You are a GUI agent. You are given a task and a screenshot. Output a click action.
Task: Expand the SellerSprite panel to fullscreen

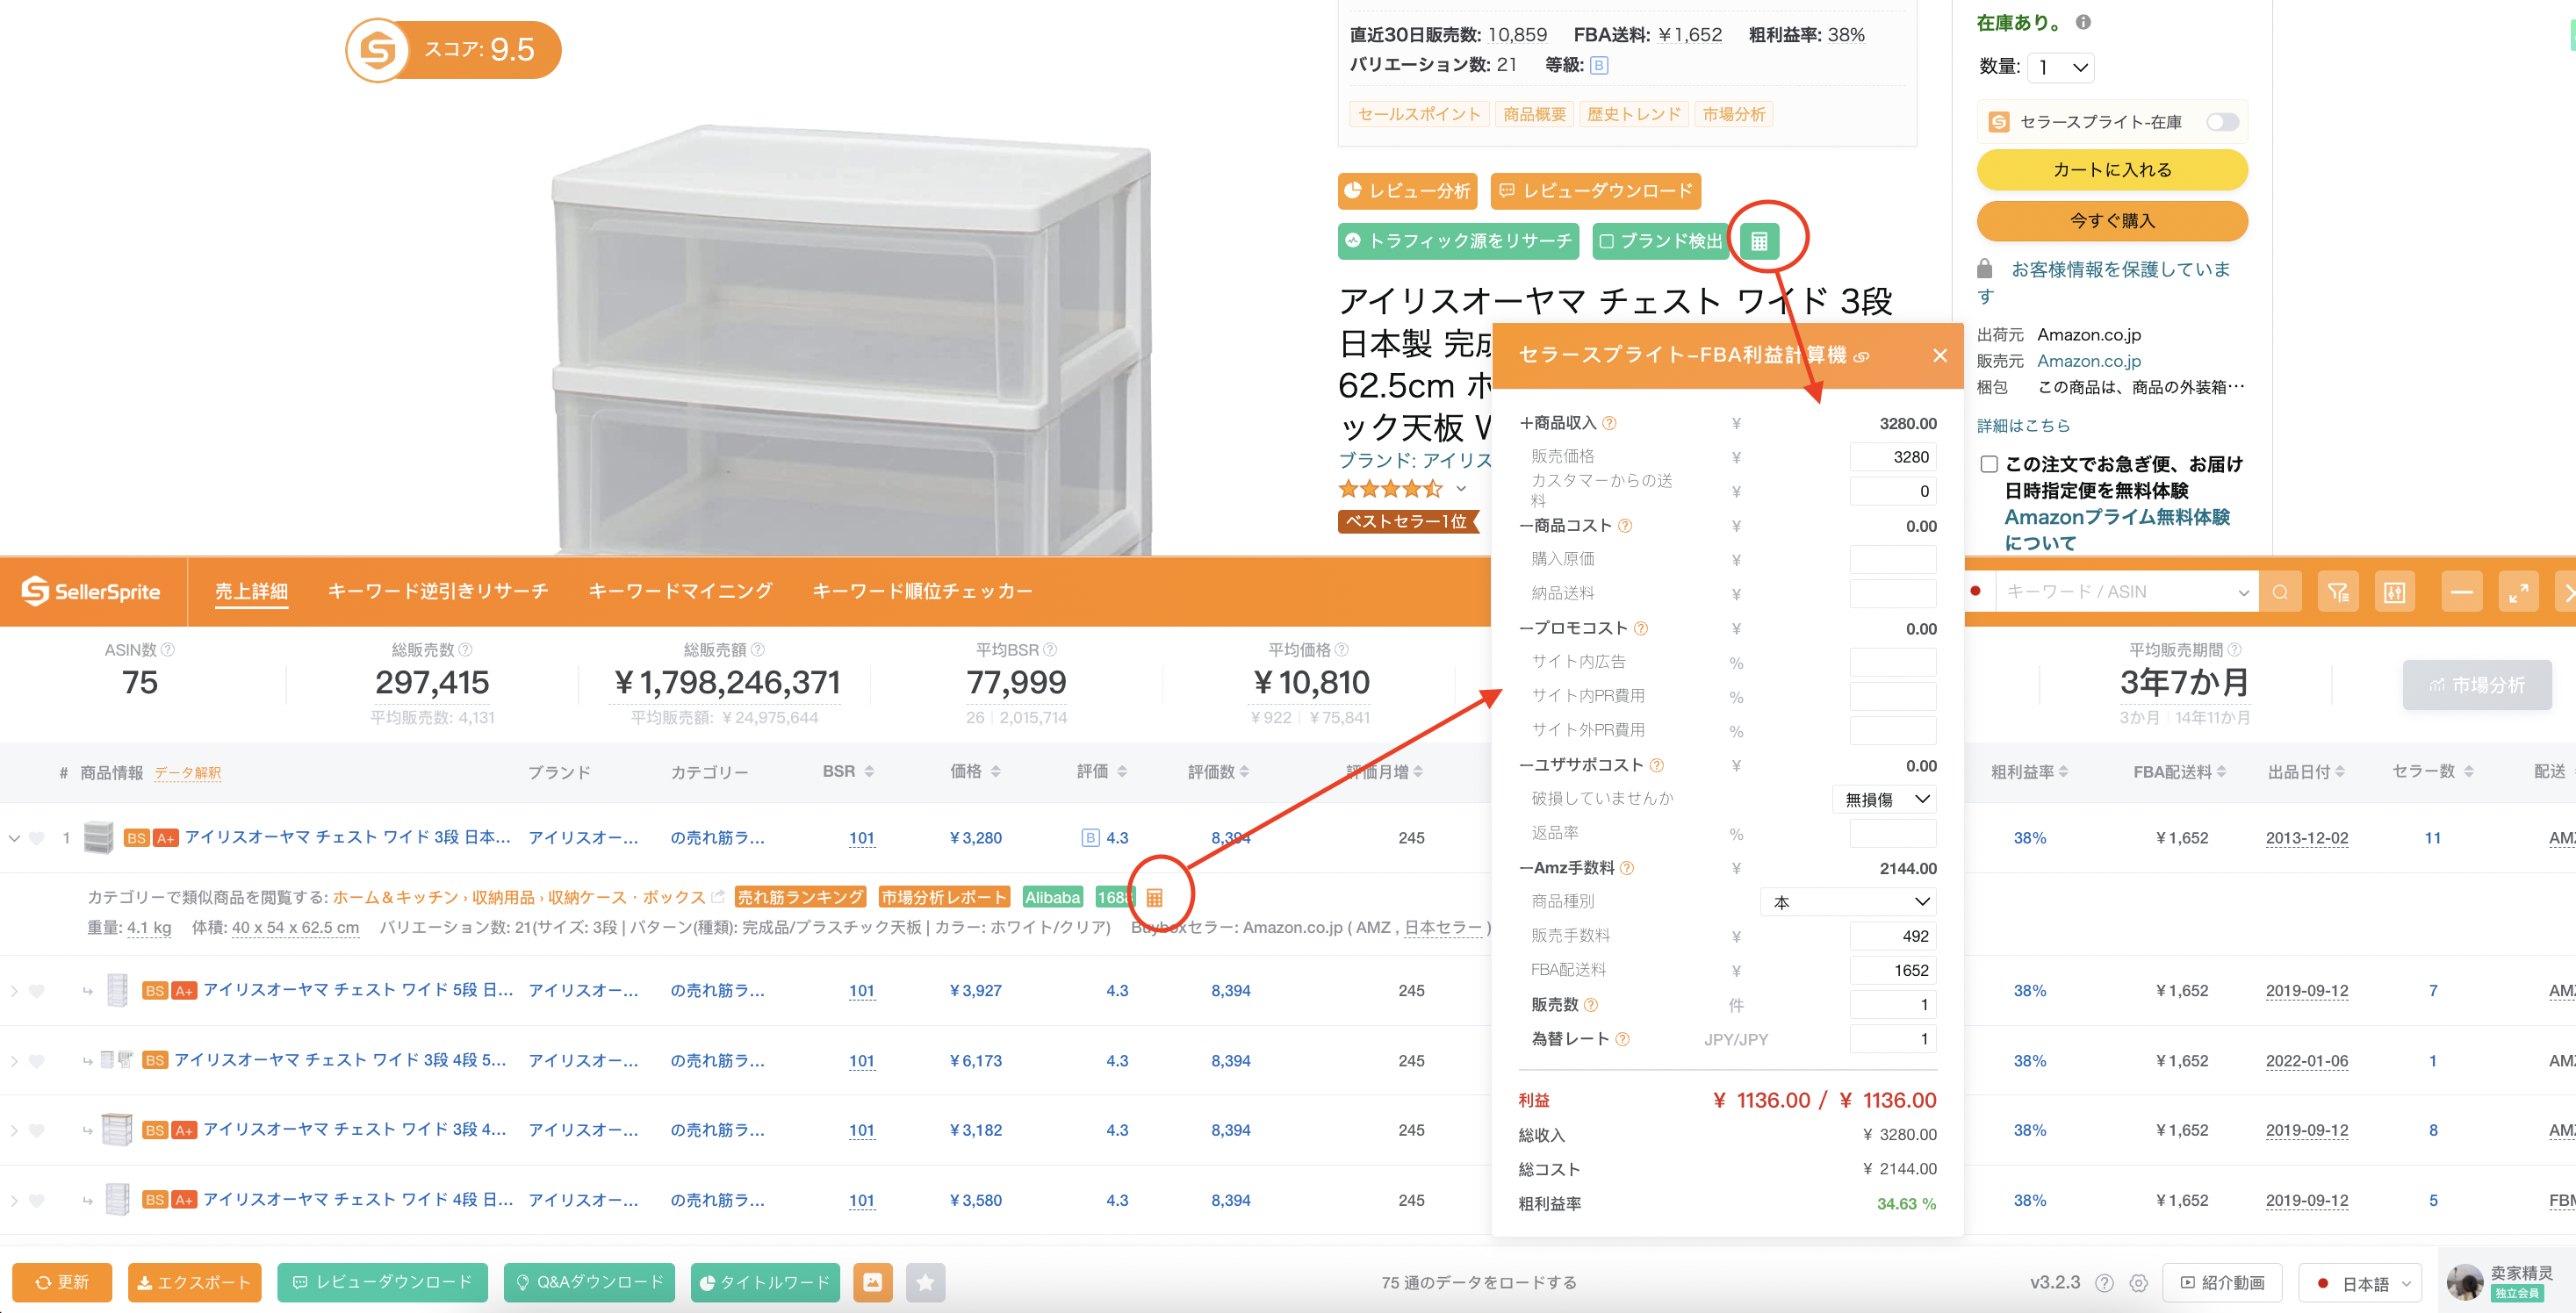2519,592
